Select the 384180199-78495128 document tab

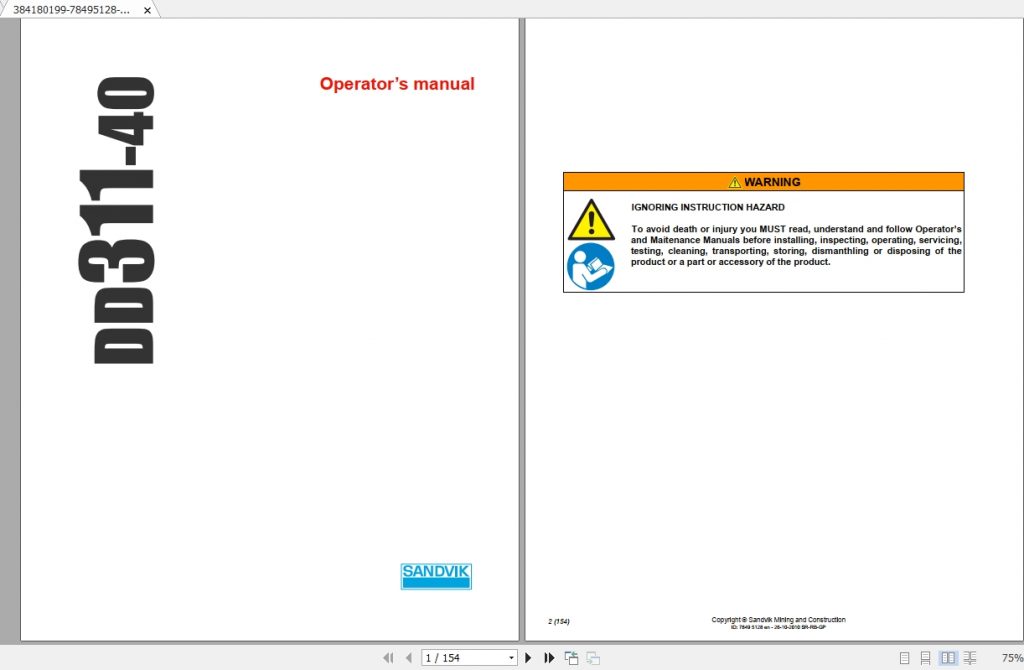[70, 9]
